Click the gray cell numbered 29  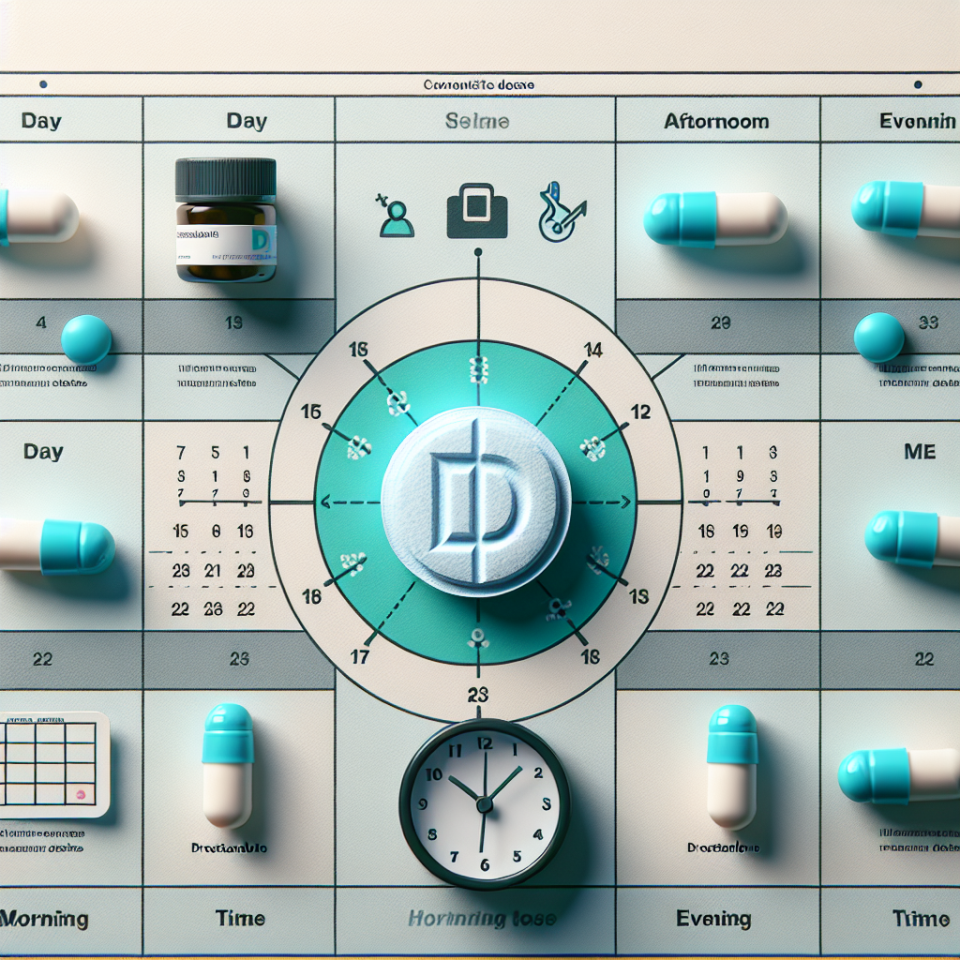(x=717, y=323)
